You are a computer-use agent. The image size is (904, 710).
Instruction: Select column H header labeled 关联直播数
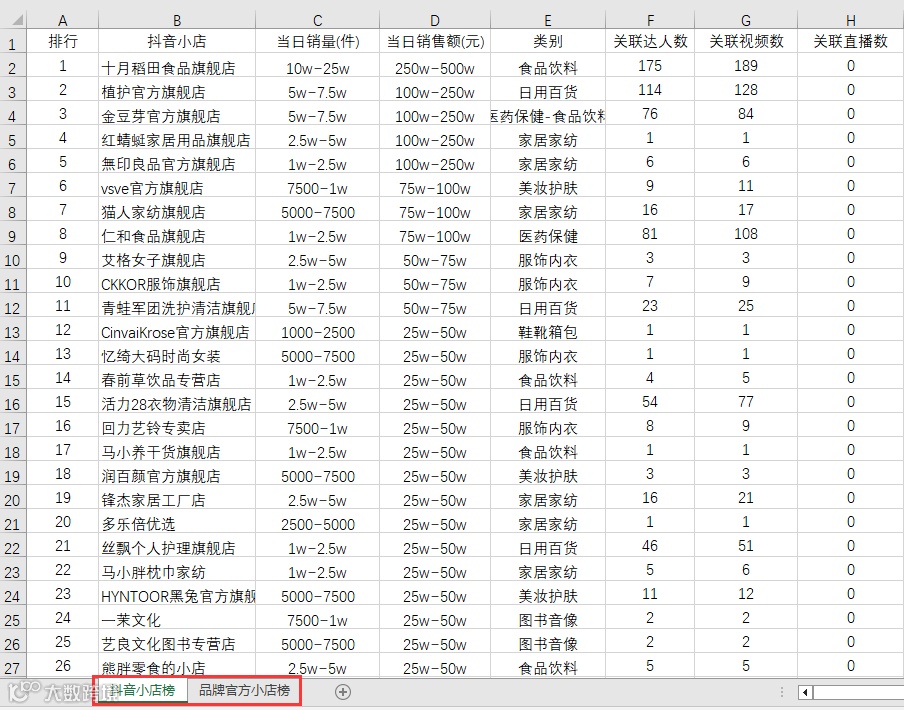pos(849,18)
